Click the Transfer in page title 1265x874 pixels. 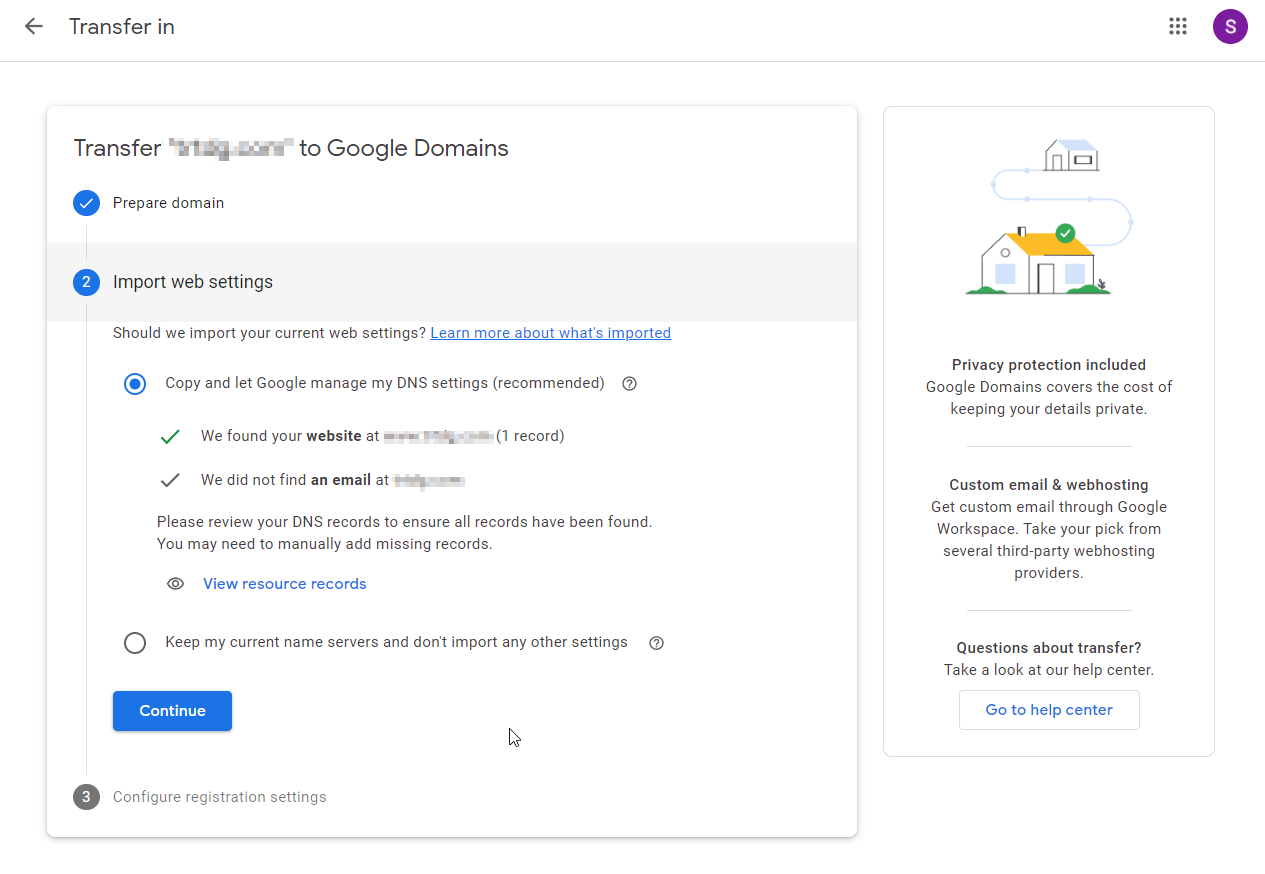tap(122, 27)
